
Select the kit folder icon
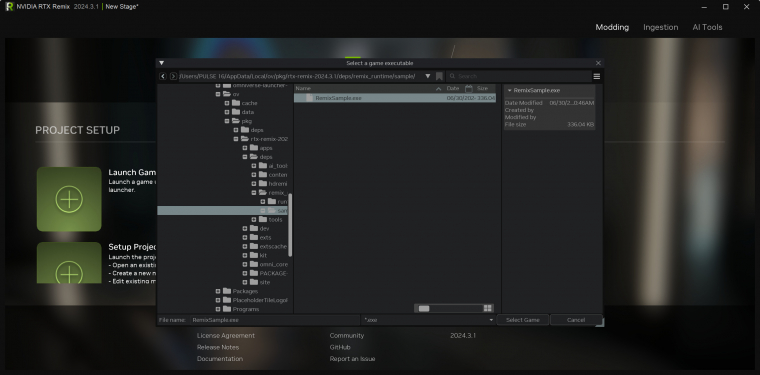point(254,255)
